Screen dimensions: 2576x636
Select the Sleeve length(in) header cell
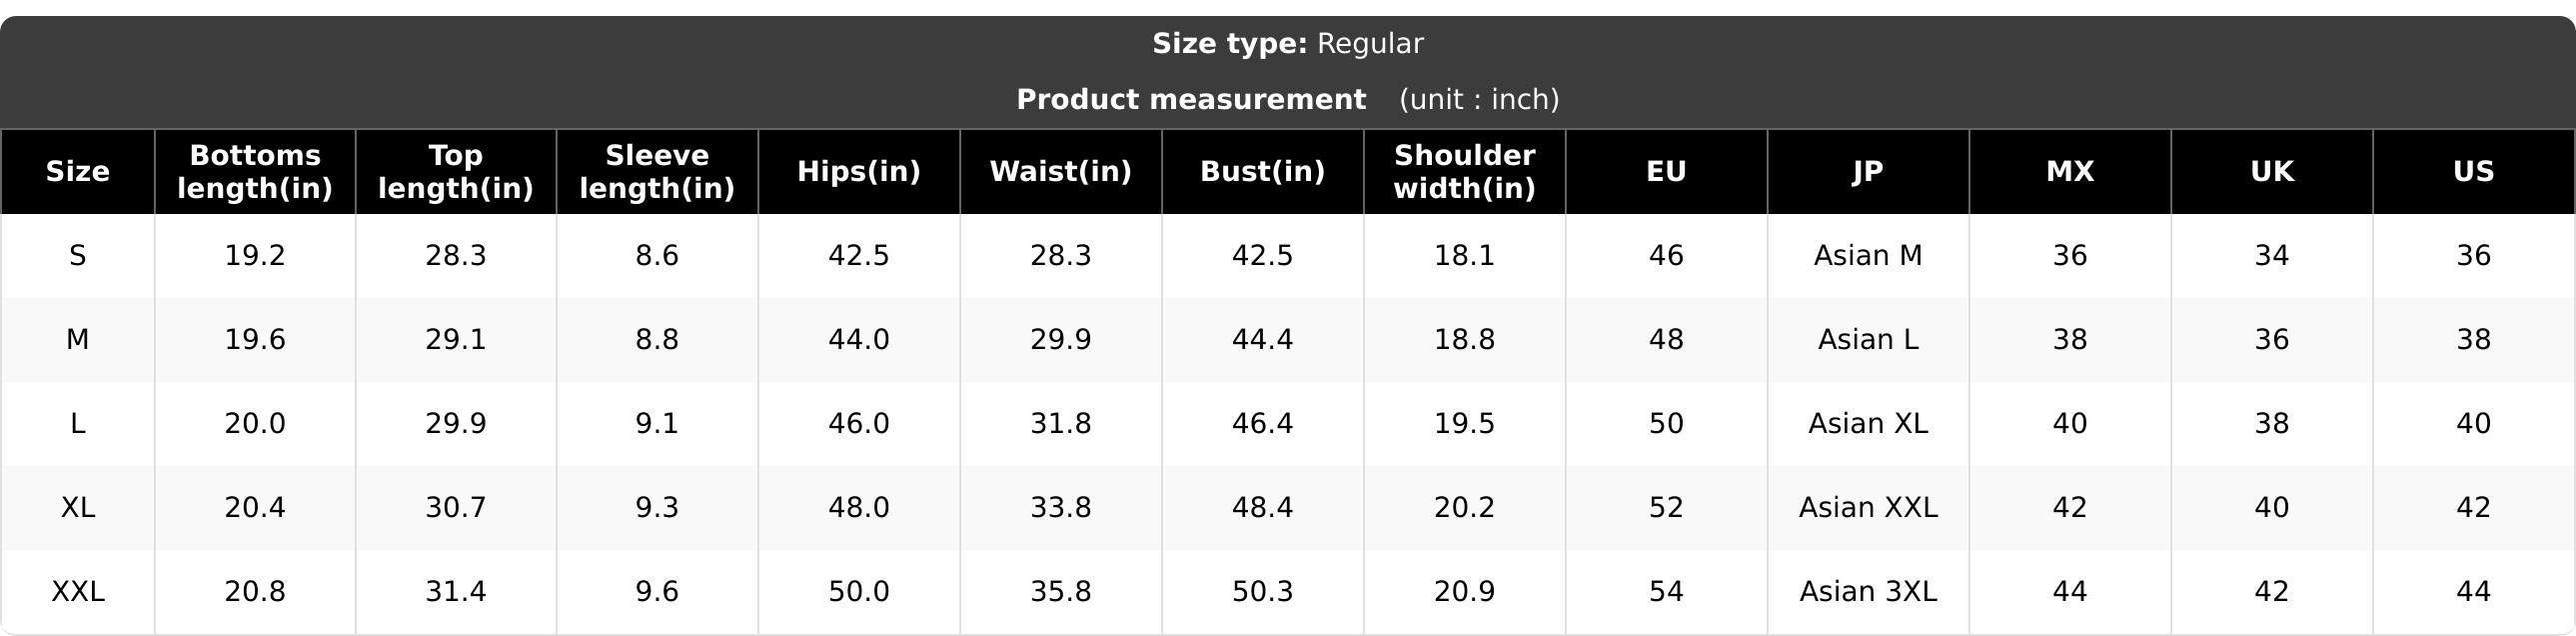657,172
